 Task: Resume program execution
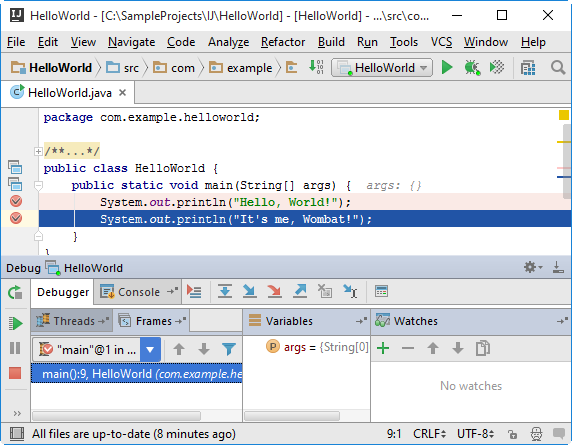pos(15,323)
